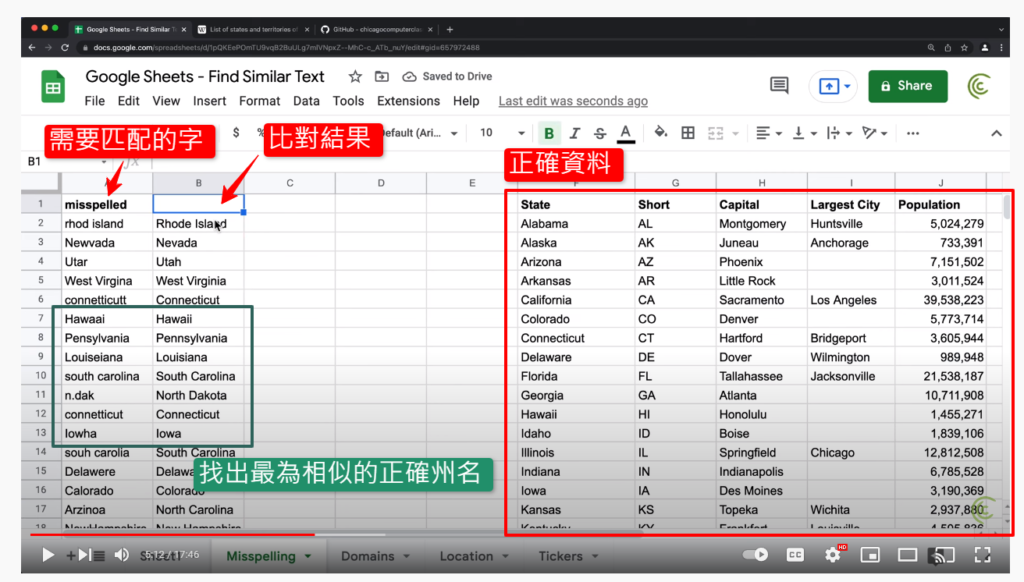This screenshot has width=1024, height=582.
Task: Open the fill color bucket
Action: (x=660, y=133)
